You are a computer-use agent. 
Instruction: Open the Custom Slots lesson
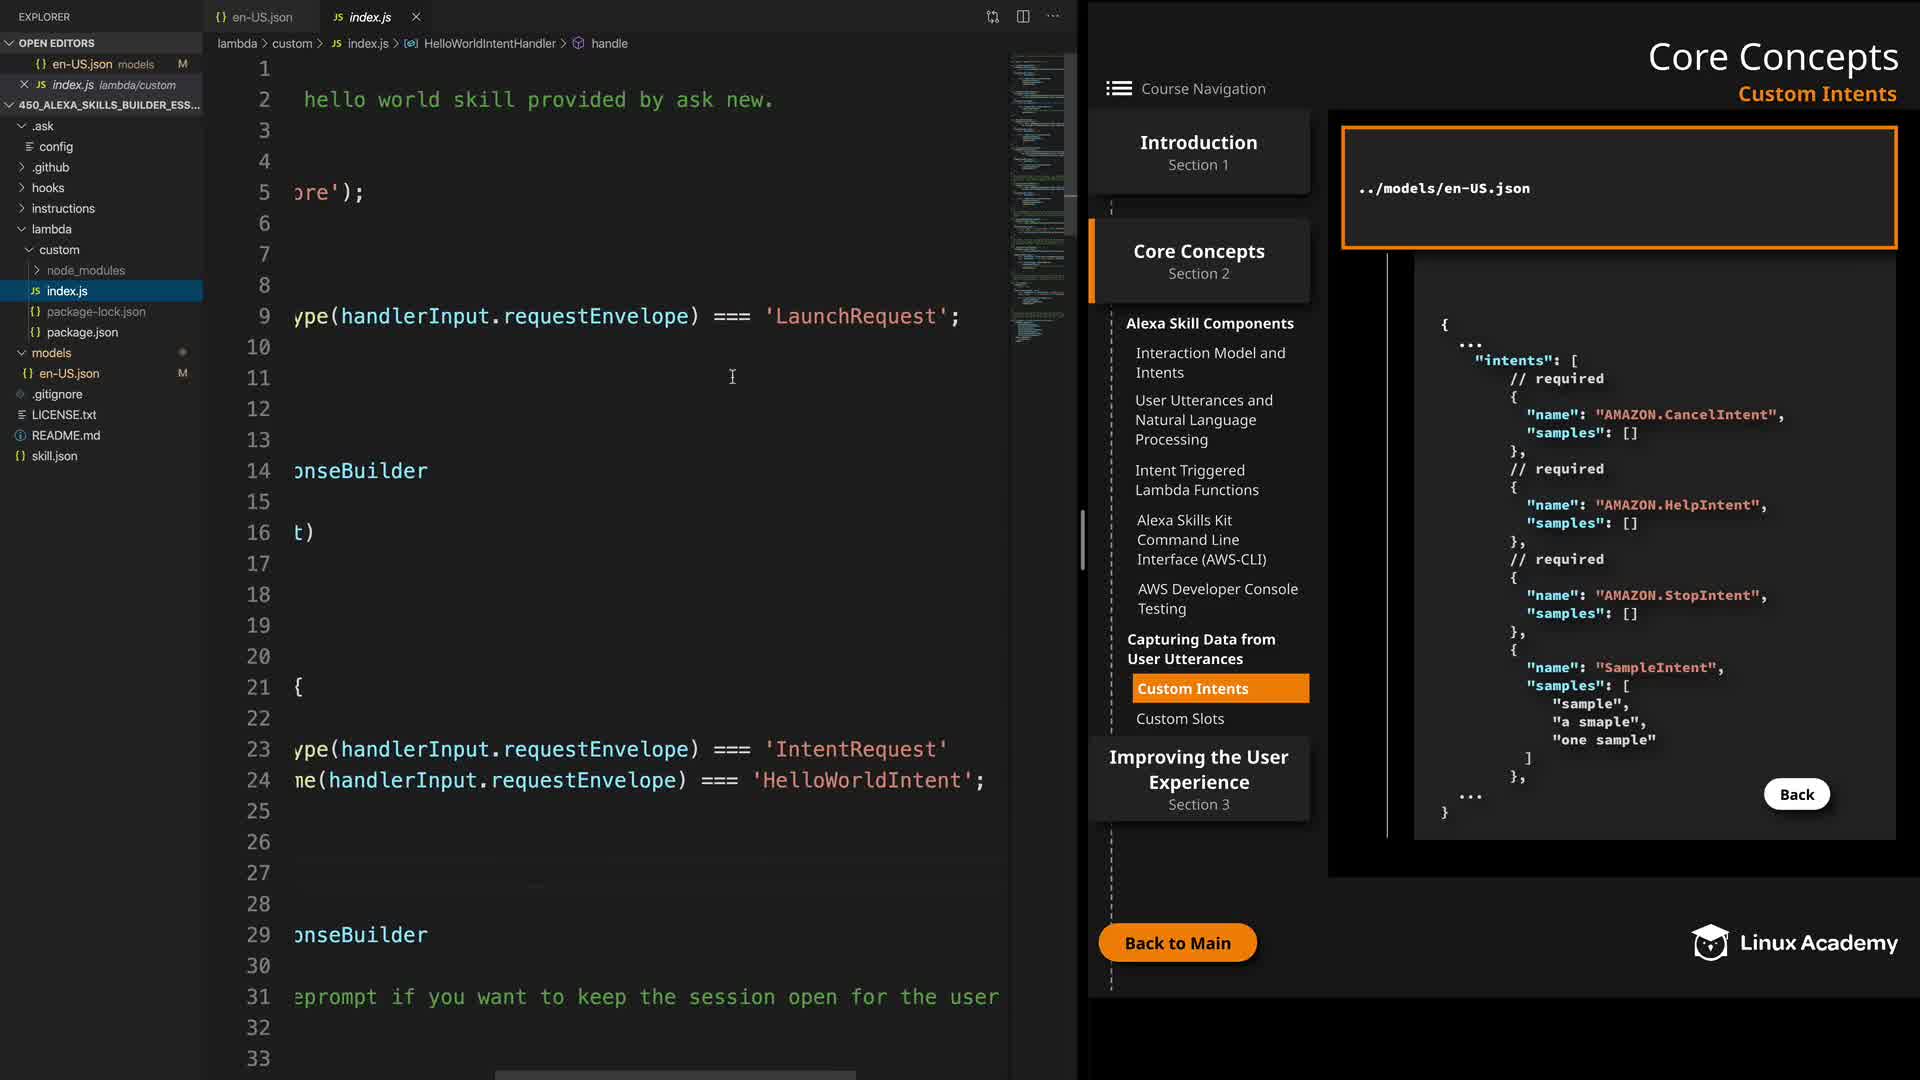[x=1179, y=719]
